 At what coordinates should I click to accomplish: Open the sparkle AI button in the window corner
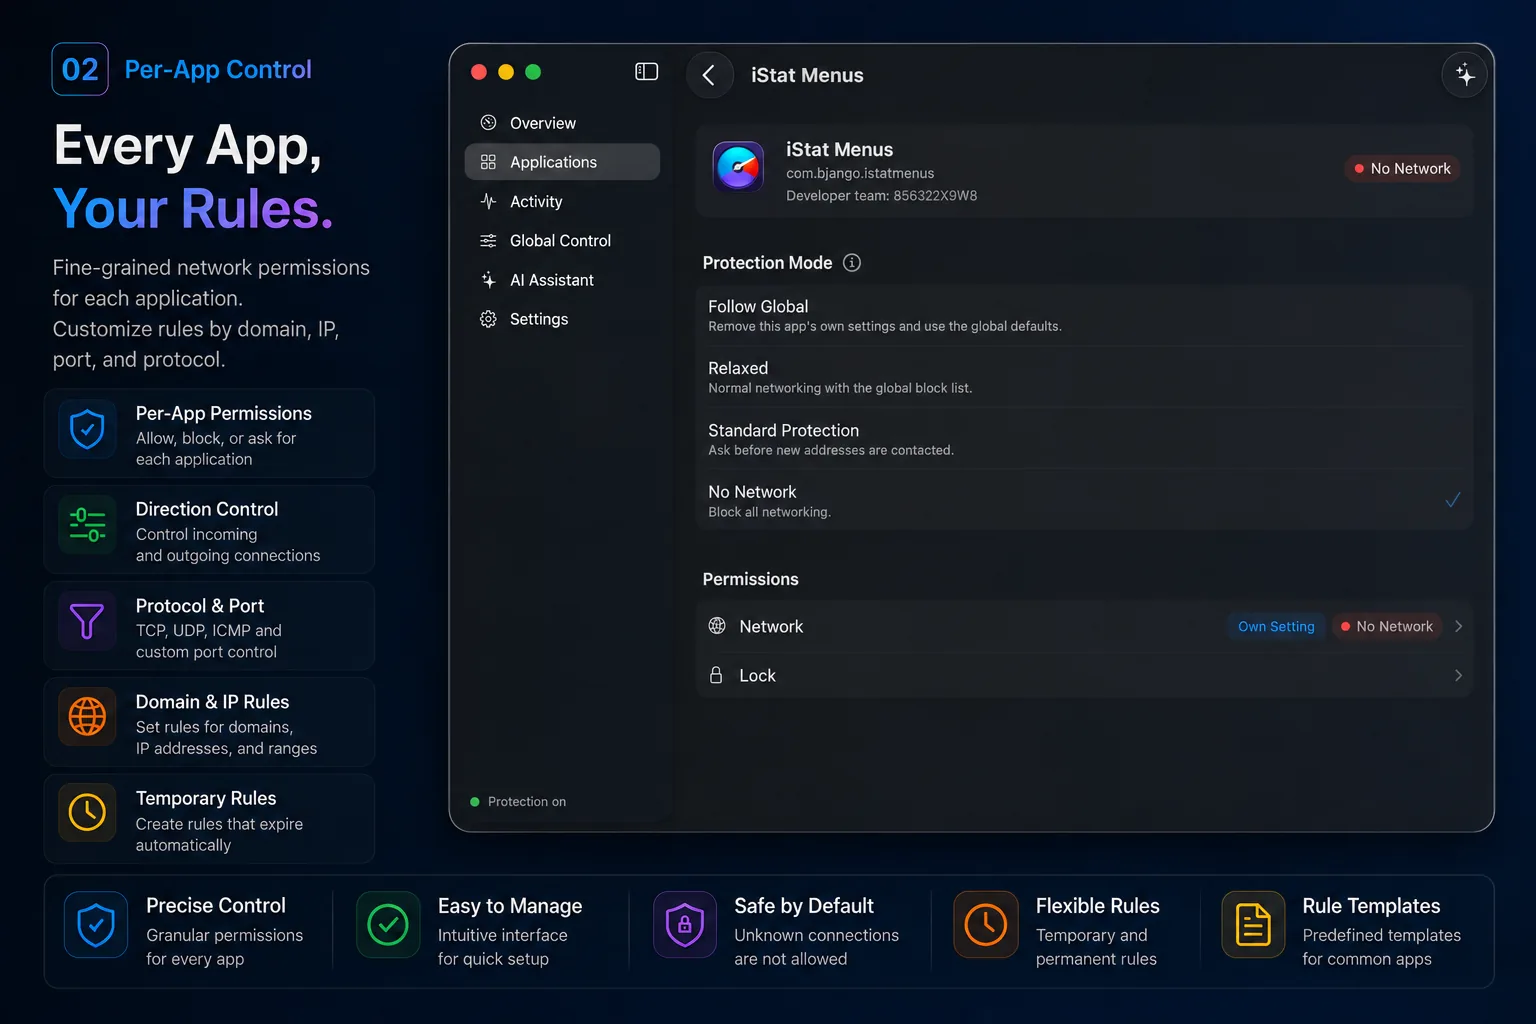pyautogui.click(x=1465, y=75)
